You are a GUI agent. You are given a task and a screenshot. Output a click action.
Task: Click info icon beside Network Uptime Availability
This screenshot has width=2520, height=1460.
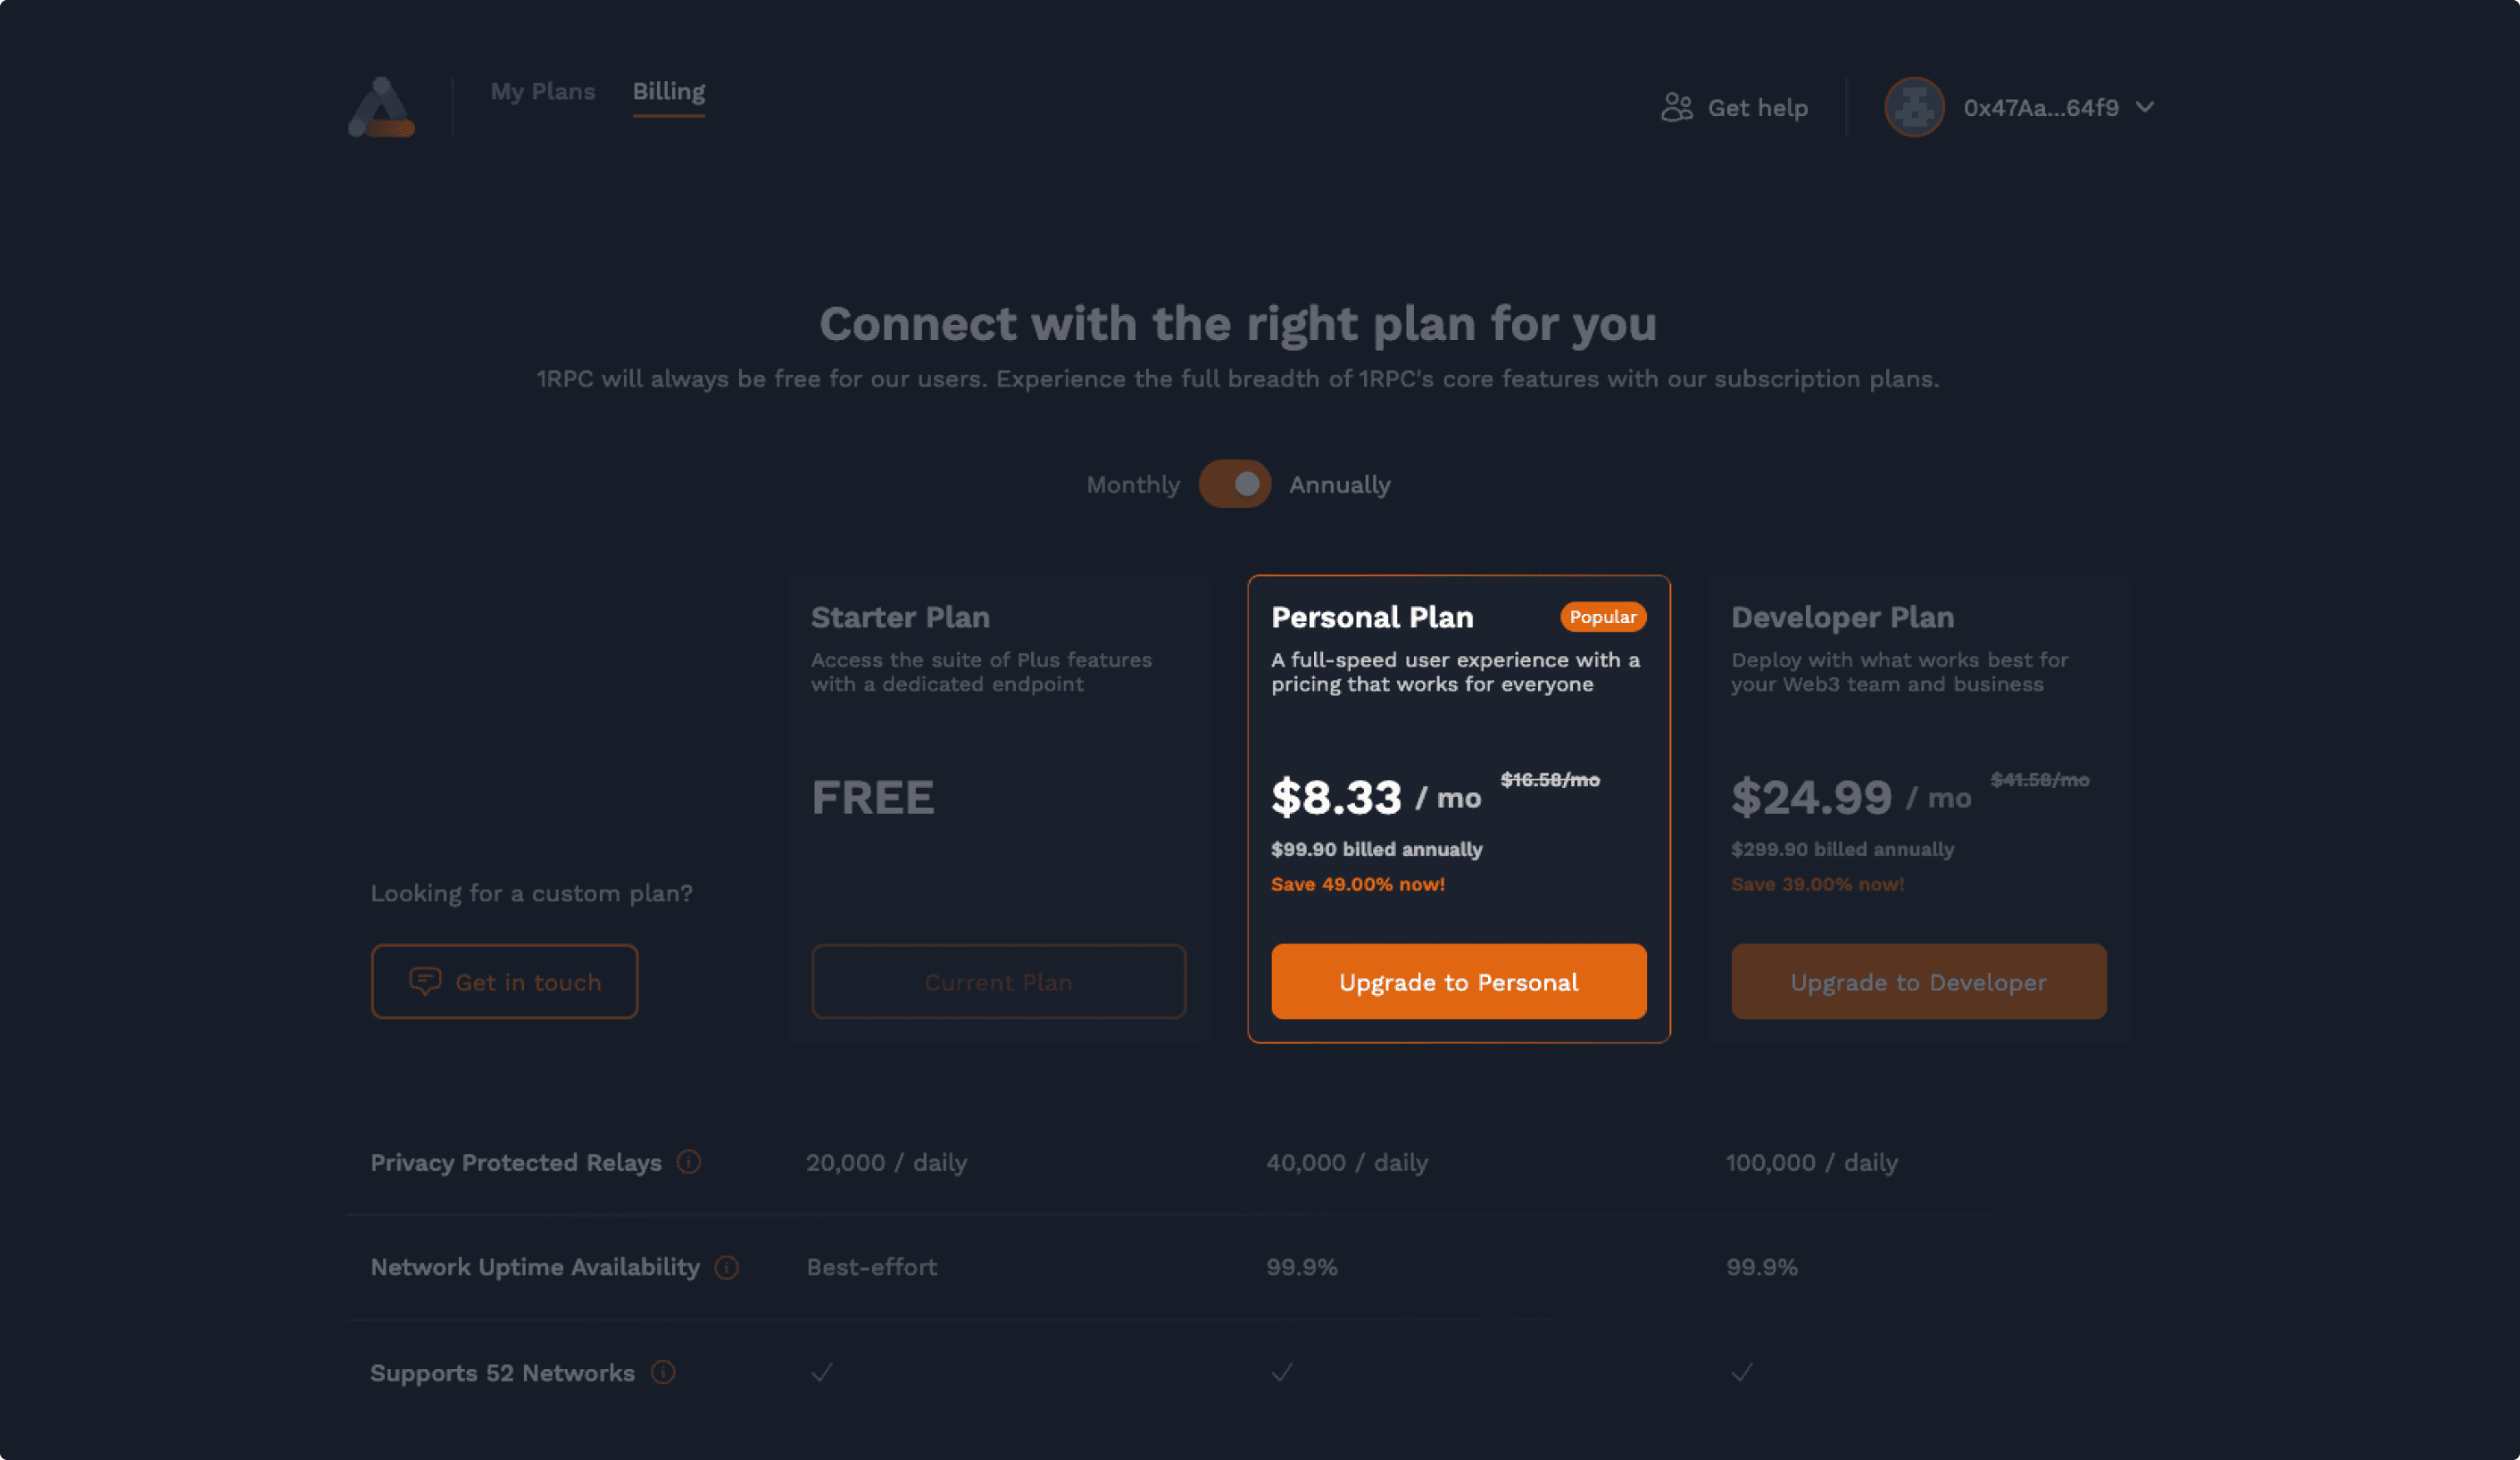tap(727, 1267)
